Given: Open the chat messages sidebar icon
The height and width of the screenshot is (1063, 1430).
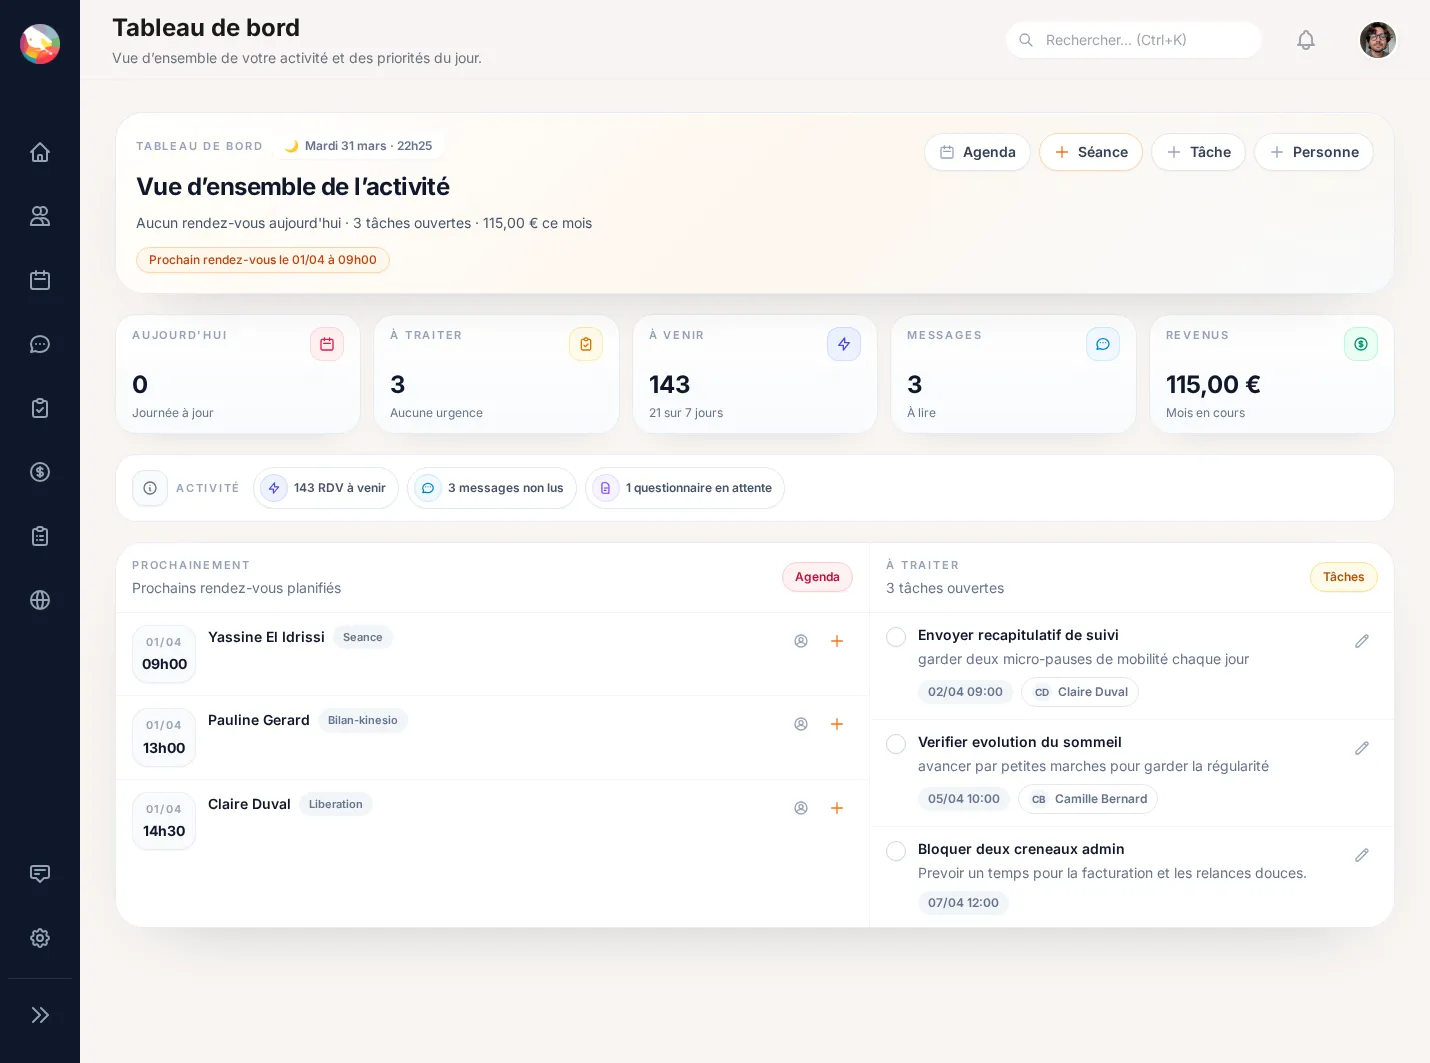Looking at the screenshot, I should point(40,344).
